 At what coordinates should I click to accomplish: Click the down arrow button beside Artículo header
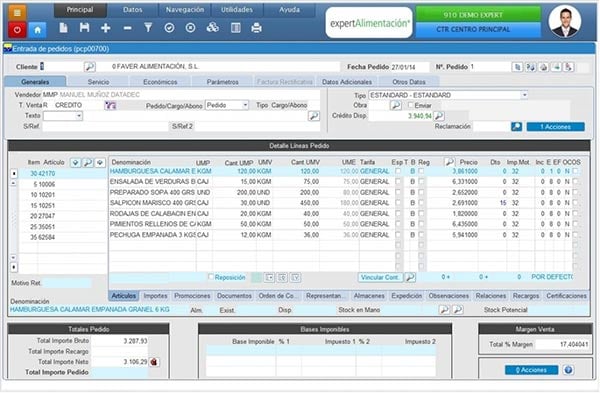(75, 163)
